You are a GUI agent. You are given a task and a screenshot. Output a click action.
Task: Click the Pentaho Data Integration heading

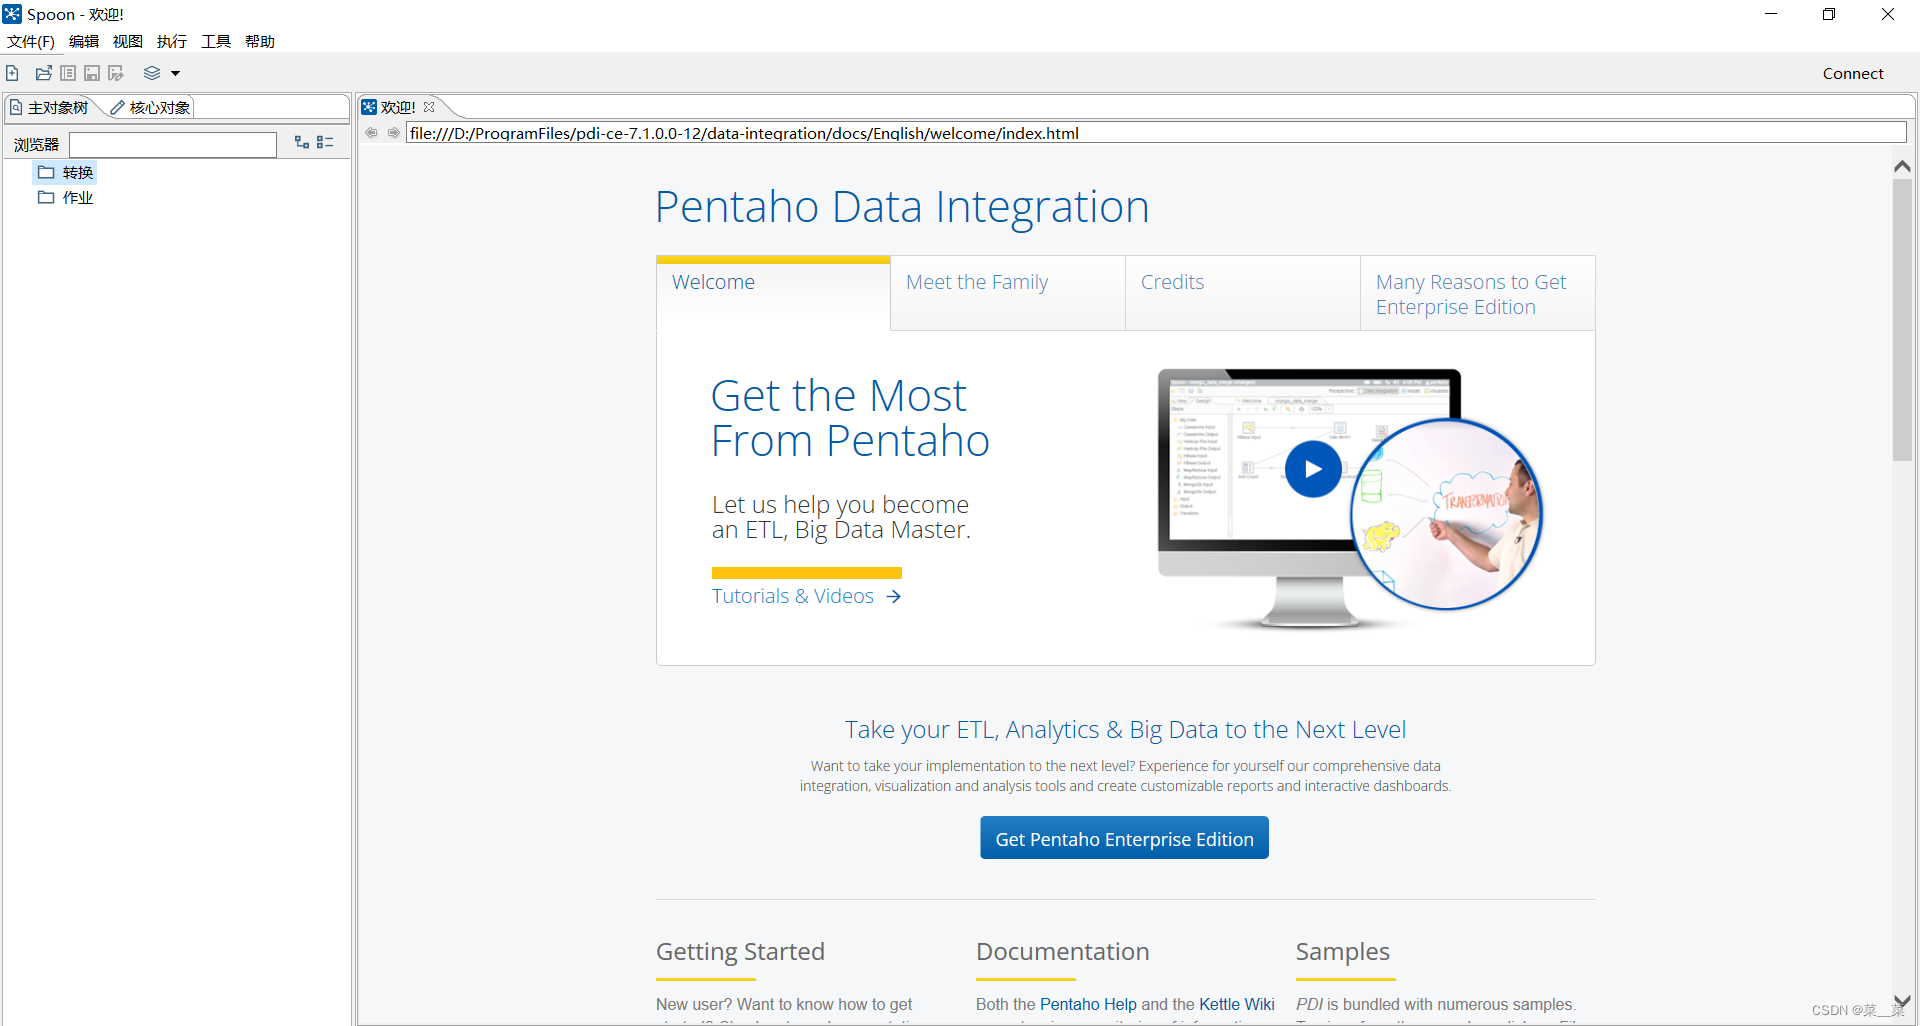902,207
